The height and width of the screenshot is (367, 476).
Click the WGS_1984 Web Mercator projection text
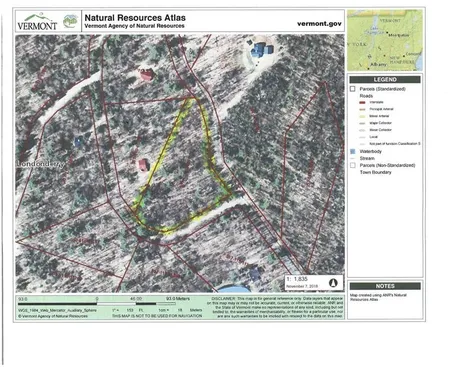(x=57, y=310)
